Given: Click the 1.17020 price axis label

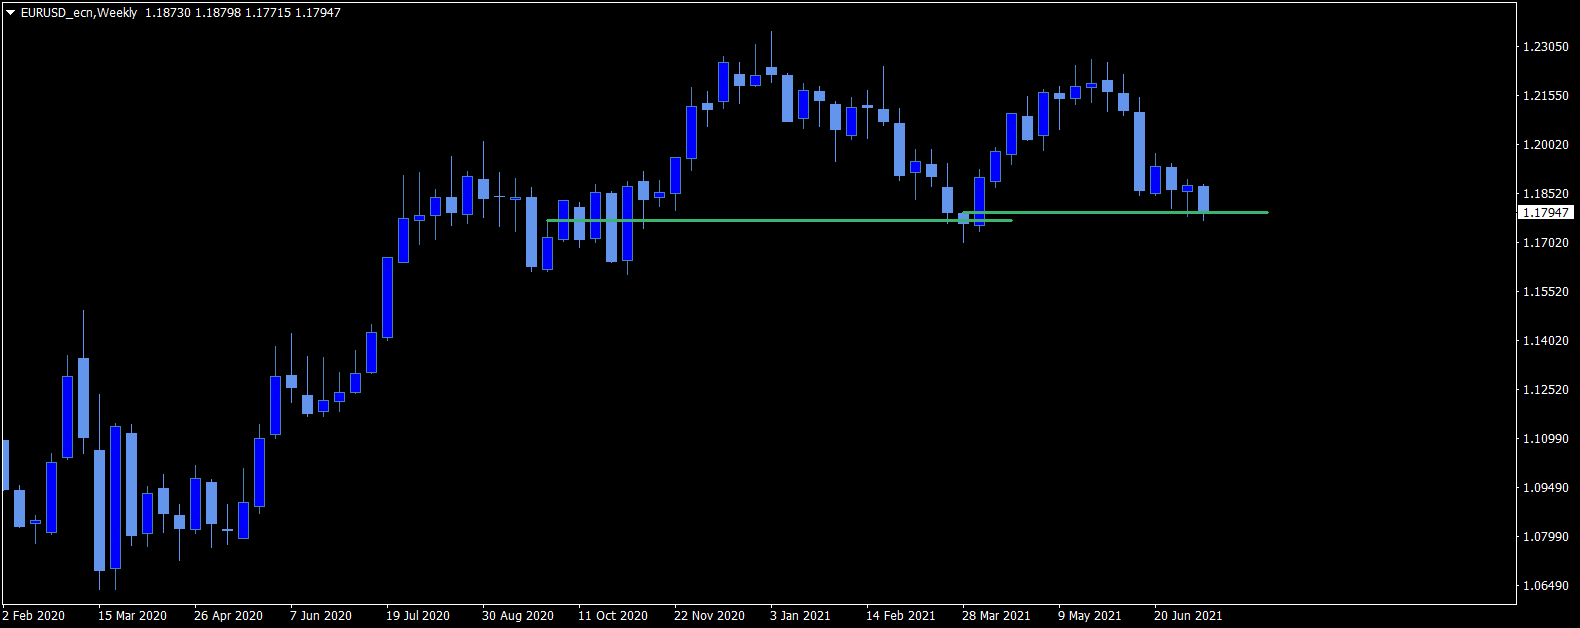Looking at the screenshot, I should (x=1545, y=243).
